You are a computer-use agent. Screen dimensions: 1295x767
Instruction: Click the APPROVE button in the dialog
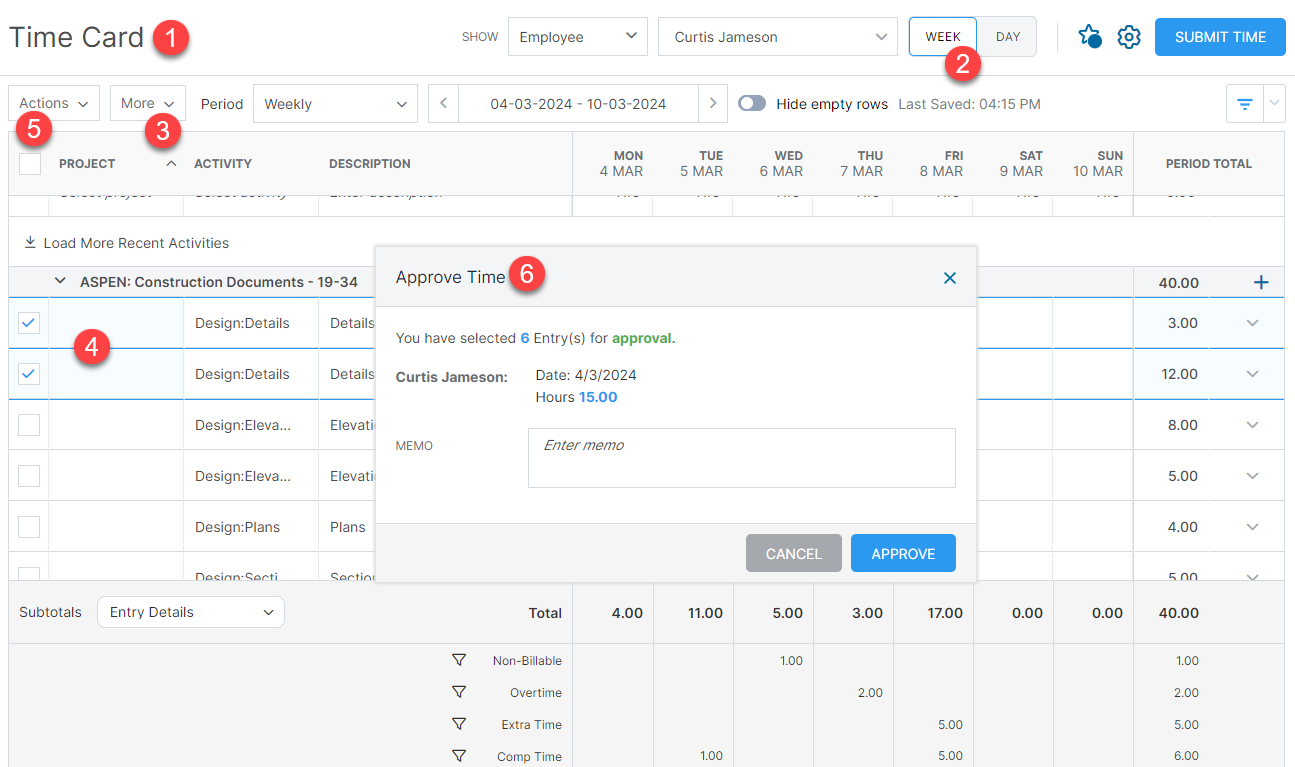903,552
